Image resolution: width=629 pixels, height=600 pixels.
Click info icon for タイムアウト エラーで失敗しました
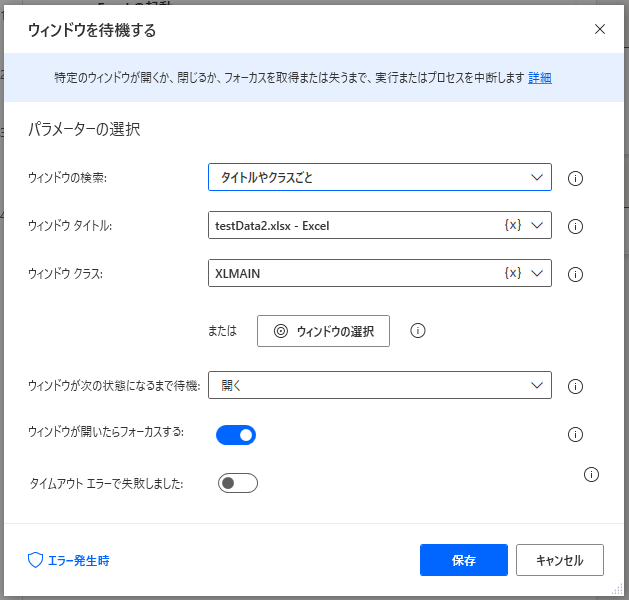pyautogui.click(x=591, y=474)
